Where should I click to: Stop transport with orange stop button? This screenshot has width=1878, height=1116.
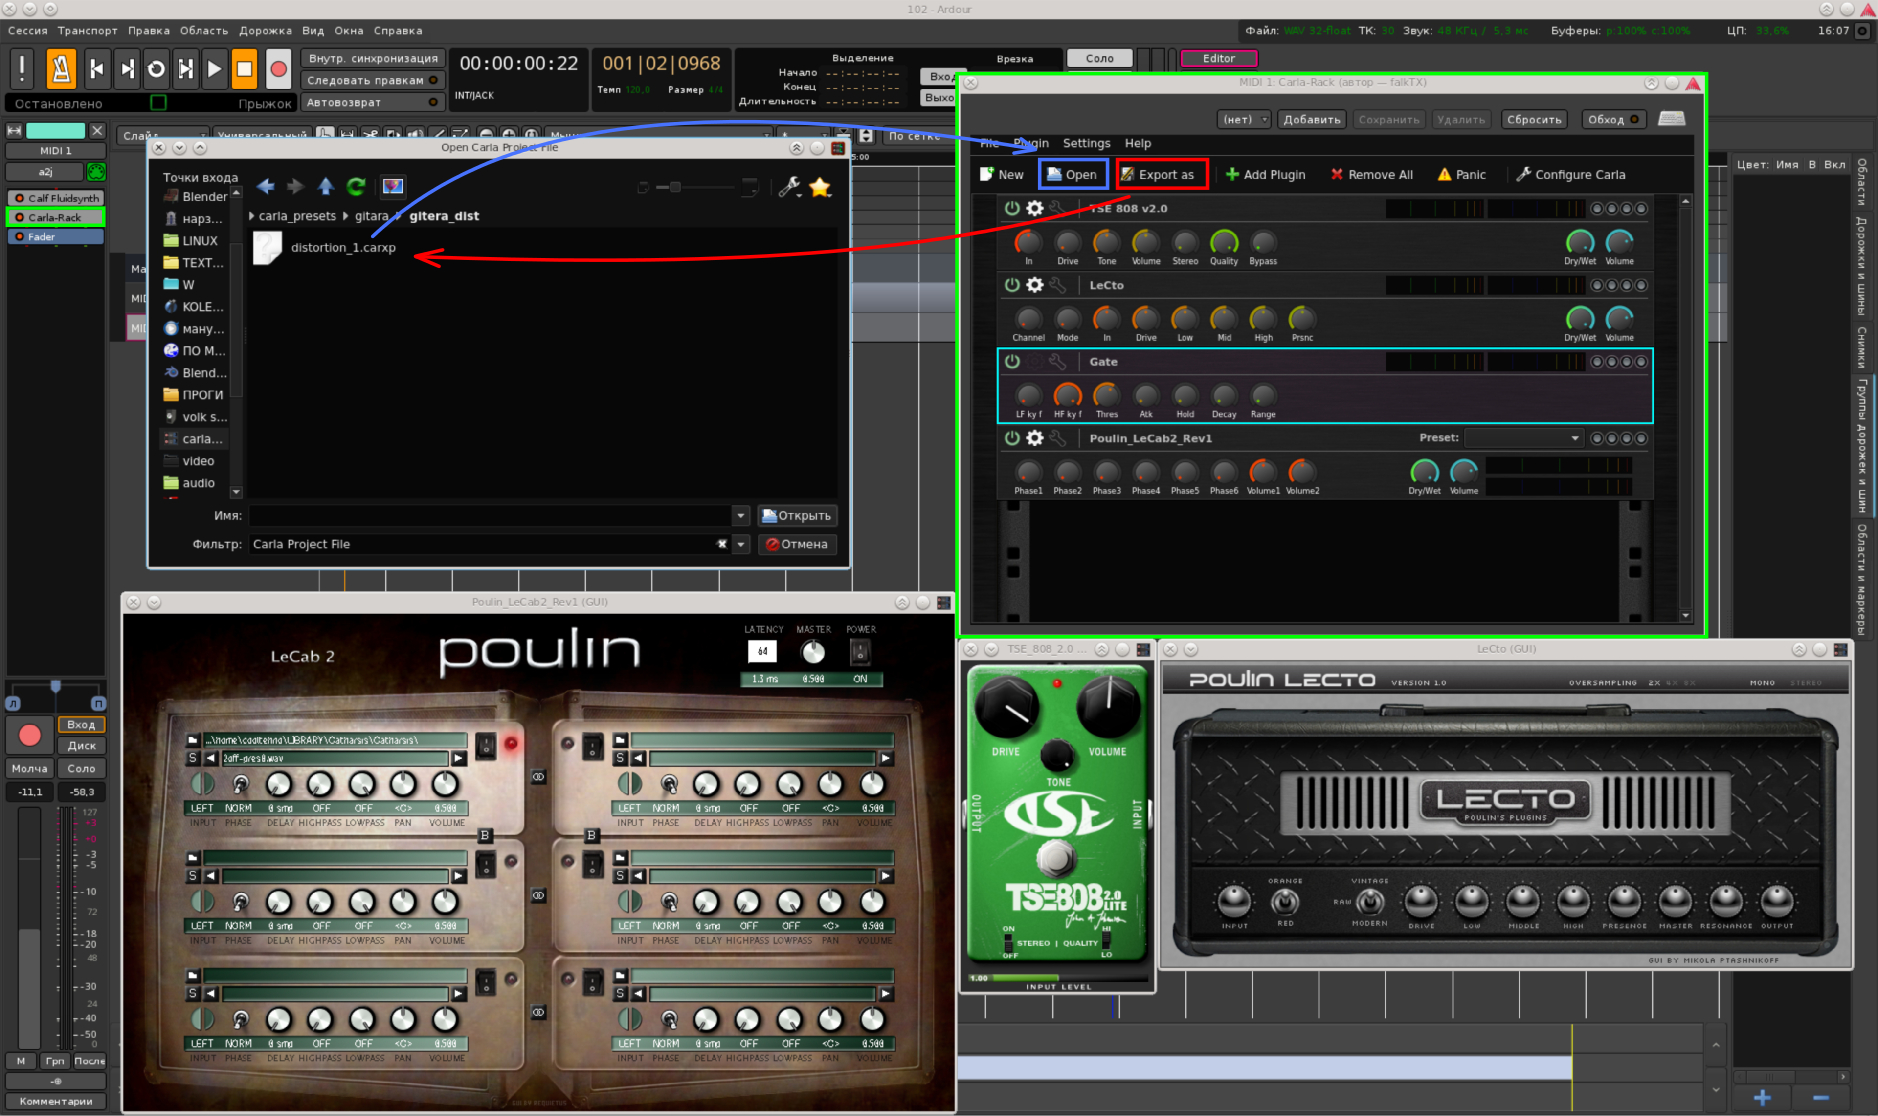tap(244, 69)
